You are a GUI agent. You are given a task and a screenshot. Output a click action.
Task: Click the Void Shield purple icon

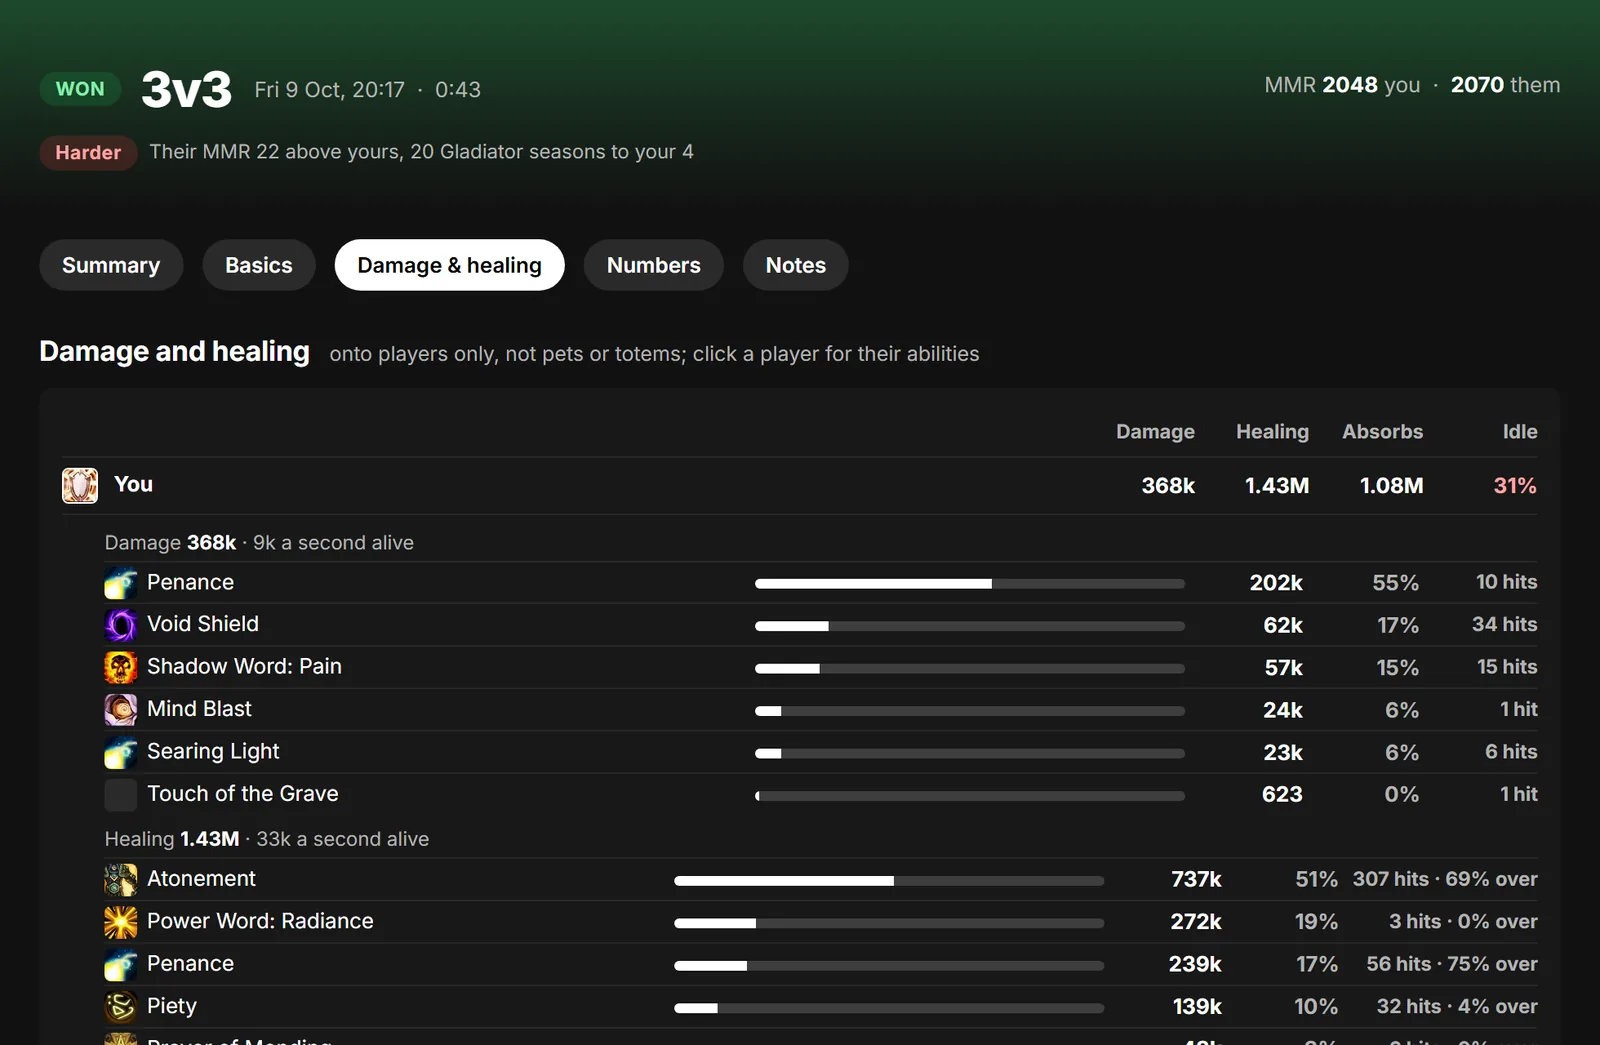121,624
